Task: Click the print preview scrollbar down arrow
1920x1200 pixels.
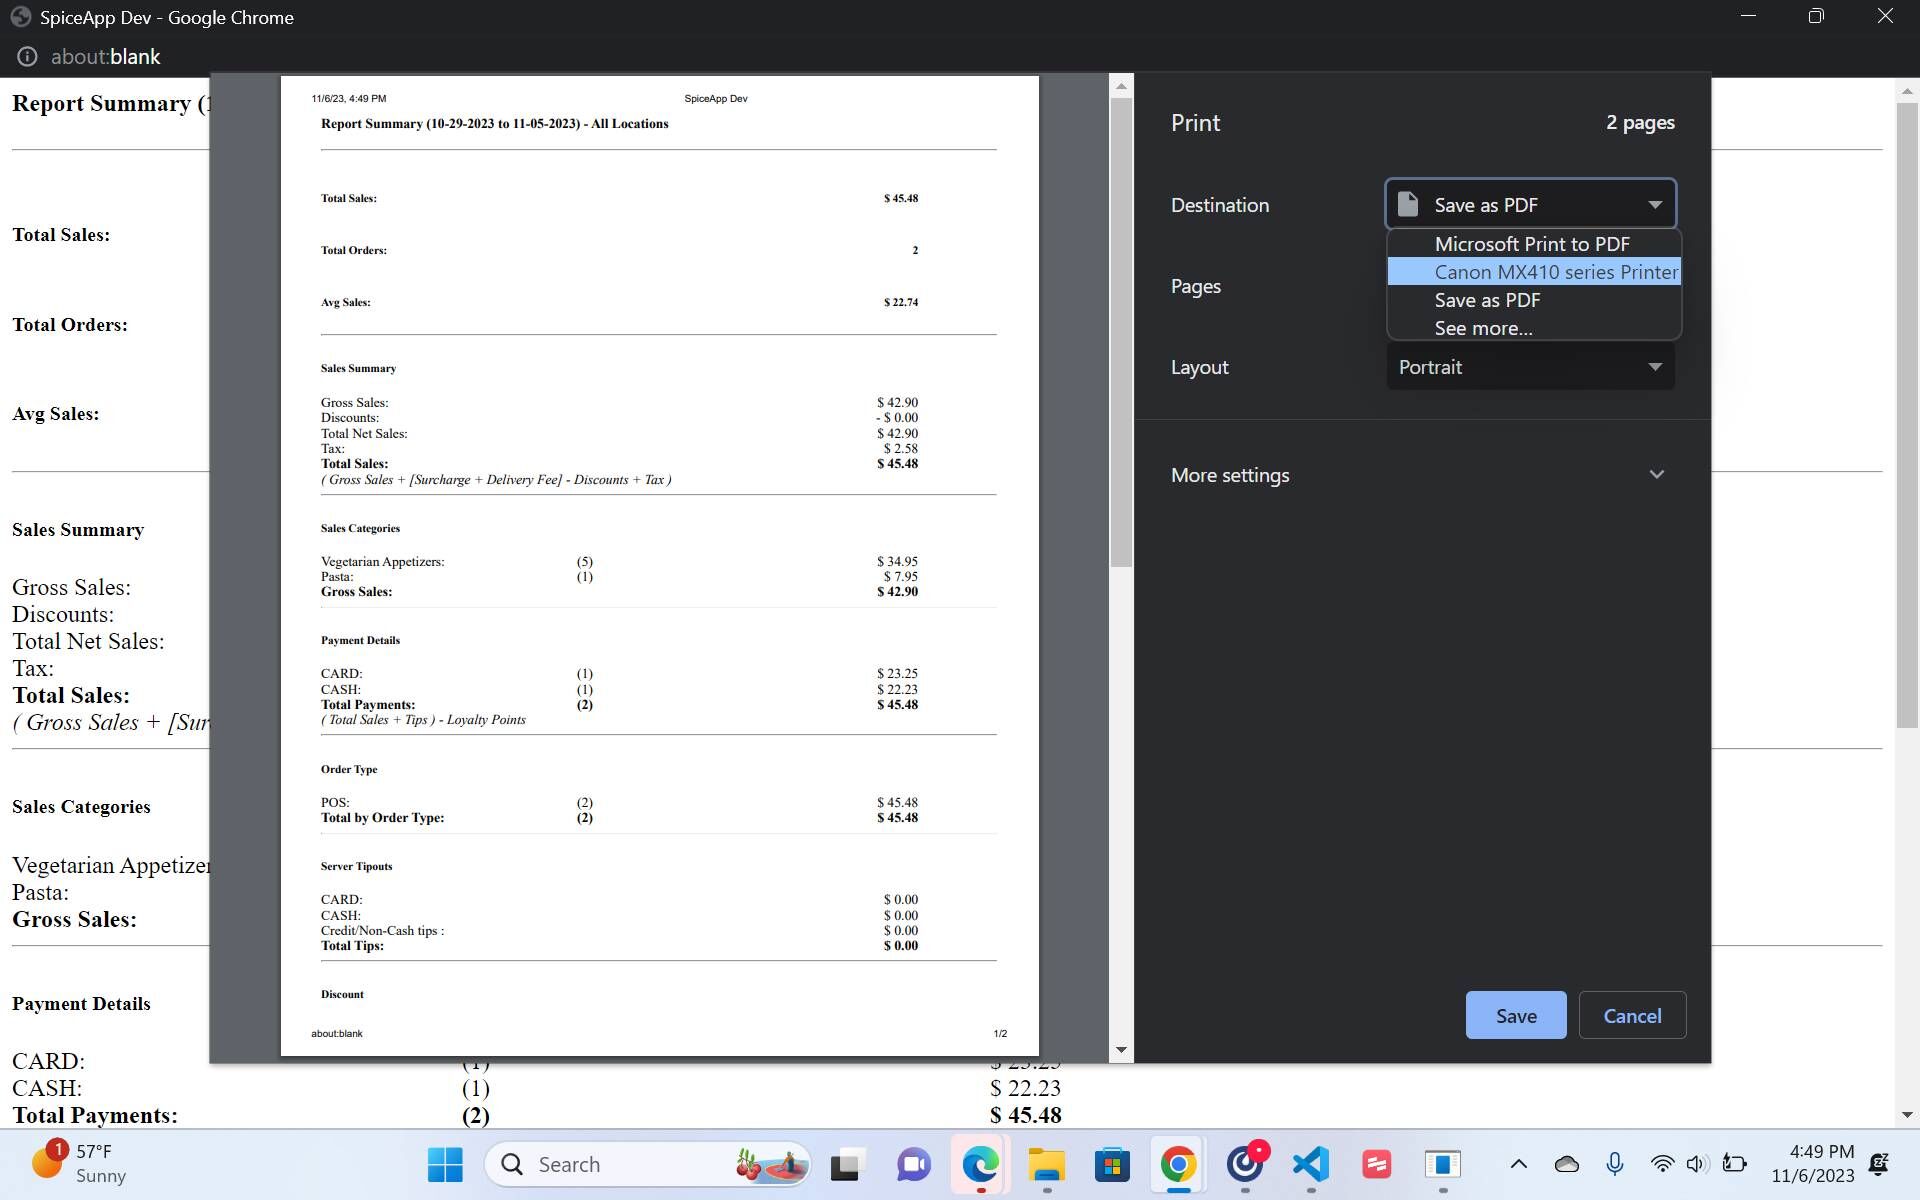Action: tap(1121, 1050)
